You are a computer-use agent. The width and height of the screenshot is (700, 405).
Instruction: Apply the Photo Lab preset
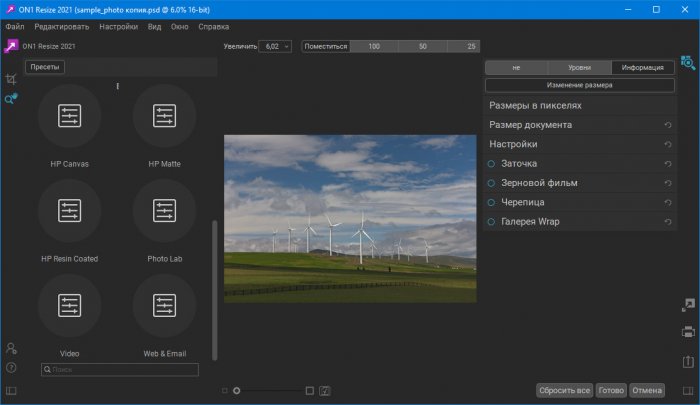tap(164, 210)
